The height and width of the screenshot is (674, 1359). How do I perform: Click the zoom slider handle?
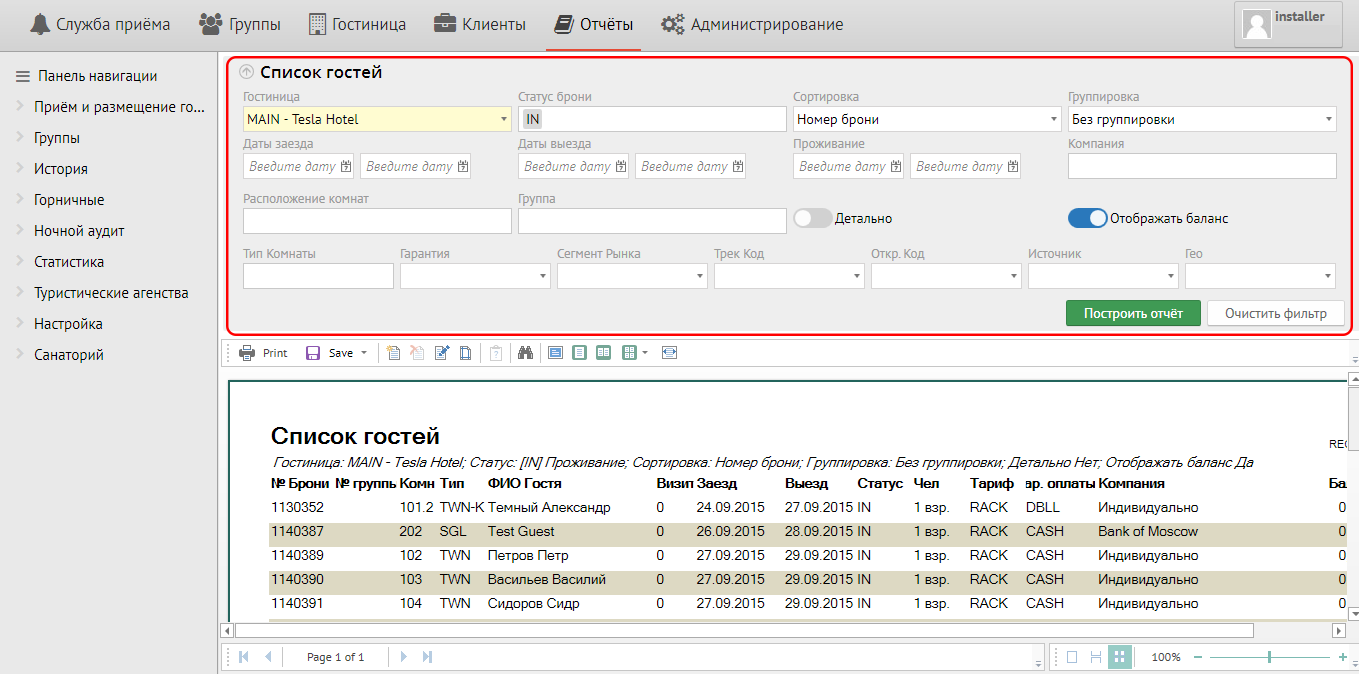pos(1269,657)
